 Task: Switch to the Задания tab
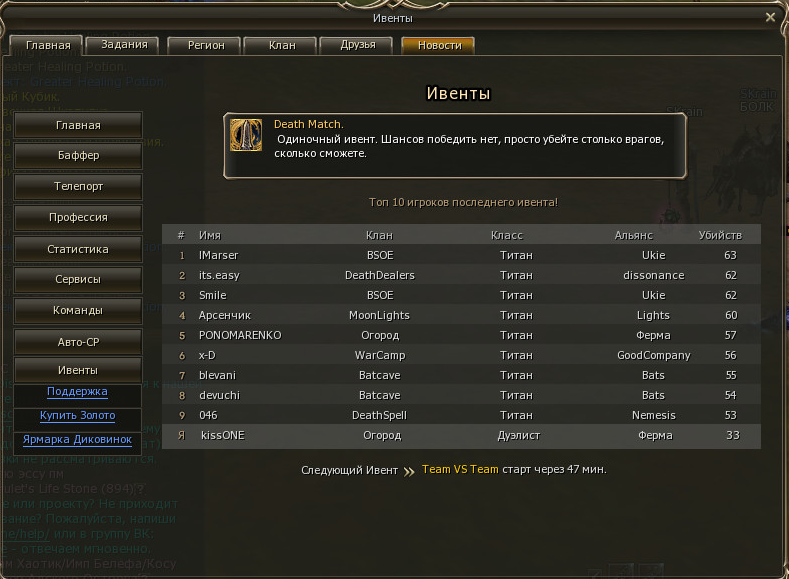[124, 45]
